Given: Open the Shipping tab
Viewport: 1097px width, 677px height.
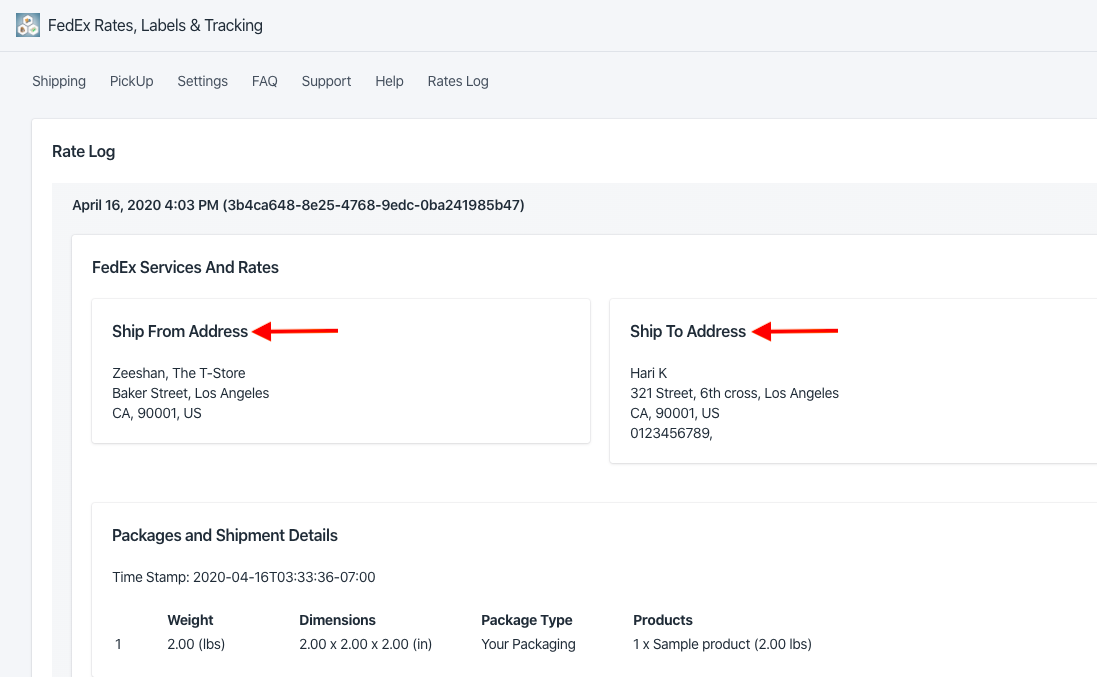Looking at the screenshot, I should 59,81.
